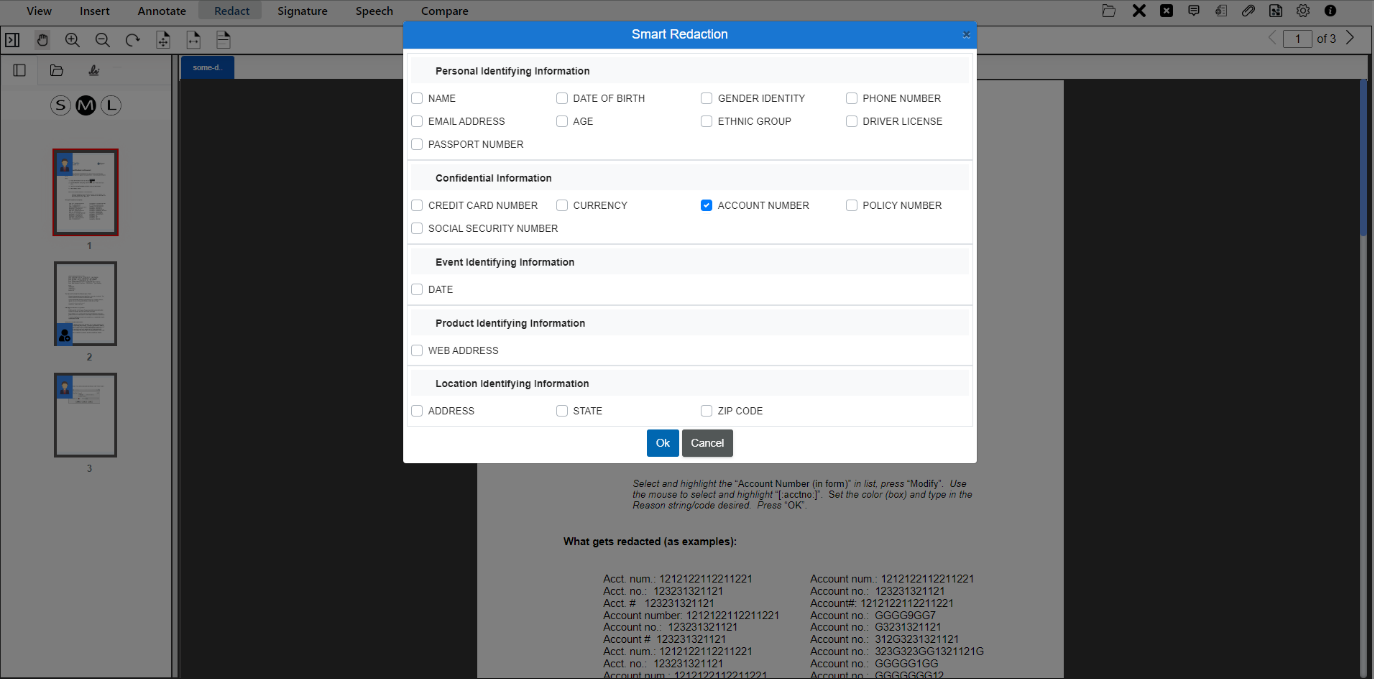Viewport: 1374px width, 679px height.
Task: Click the zoom in magnifier icon
Action: coord(72,40)
